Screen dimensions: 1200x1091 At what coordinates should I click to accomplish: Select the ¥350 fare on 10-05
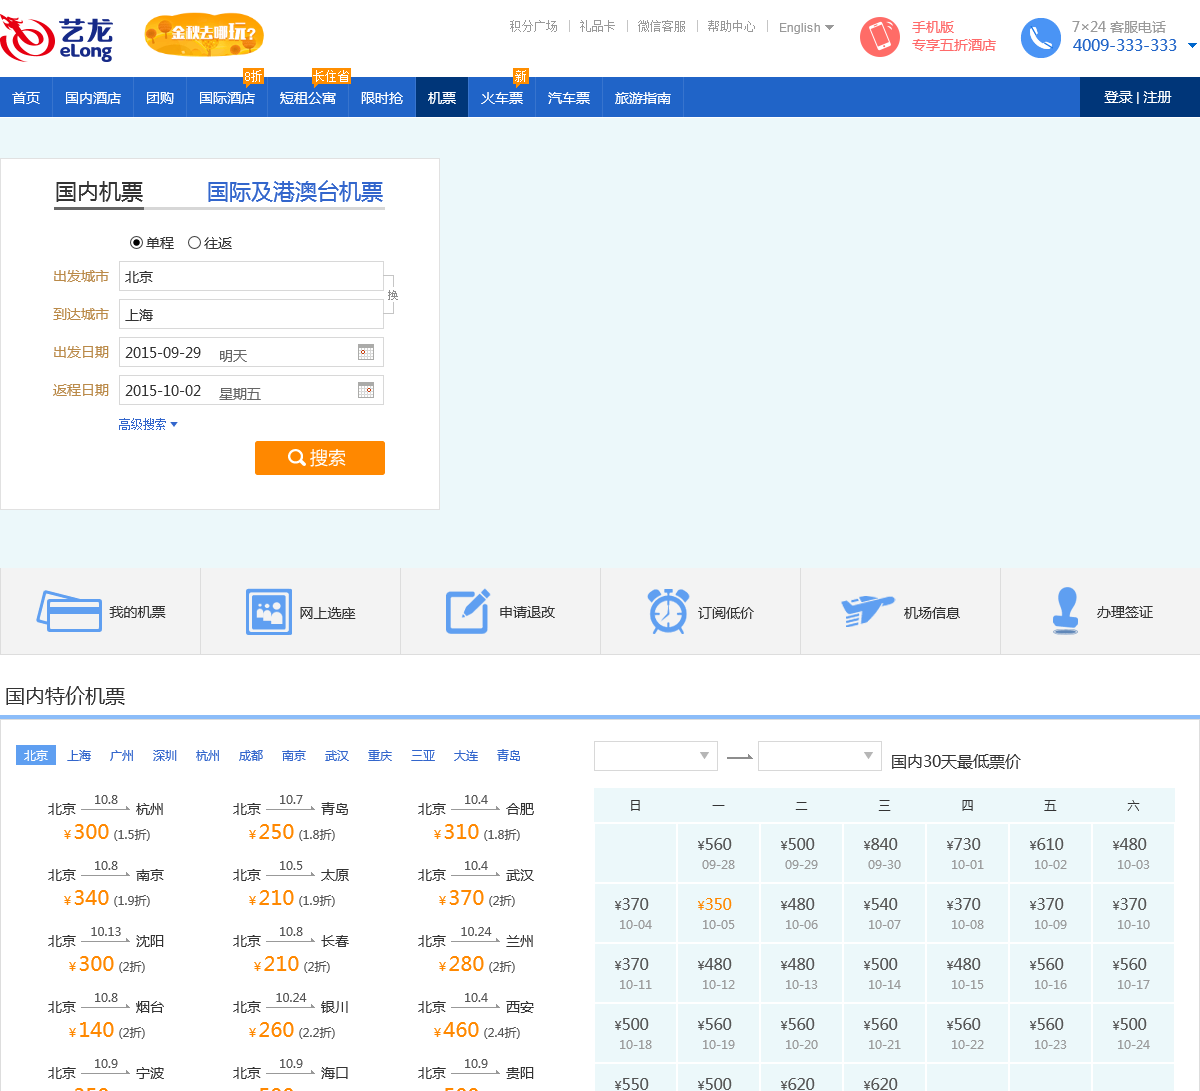pyautogui.click(x=718, y=913)
